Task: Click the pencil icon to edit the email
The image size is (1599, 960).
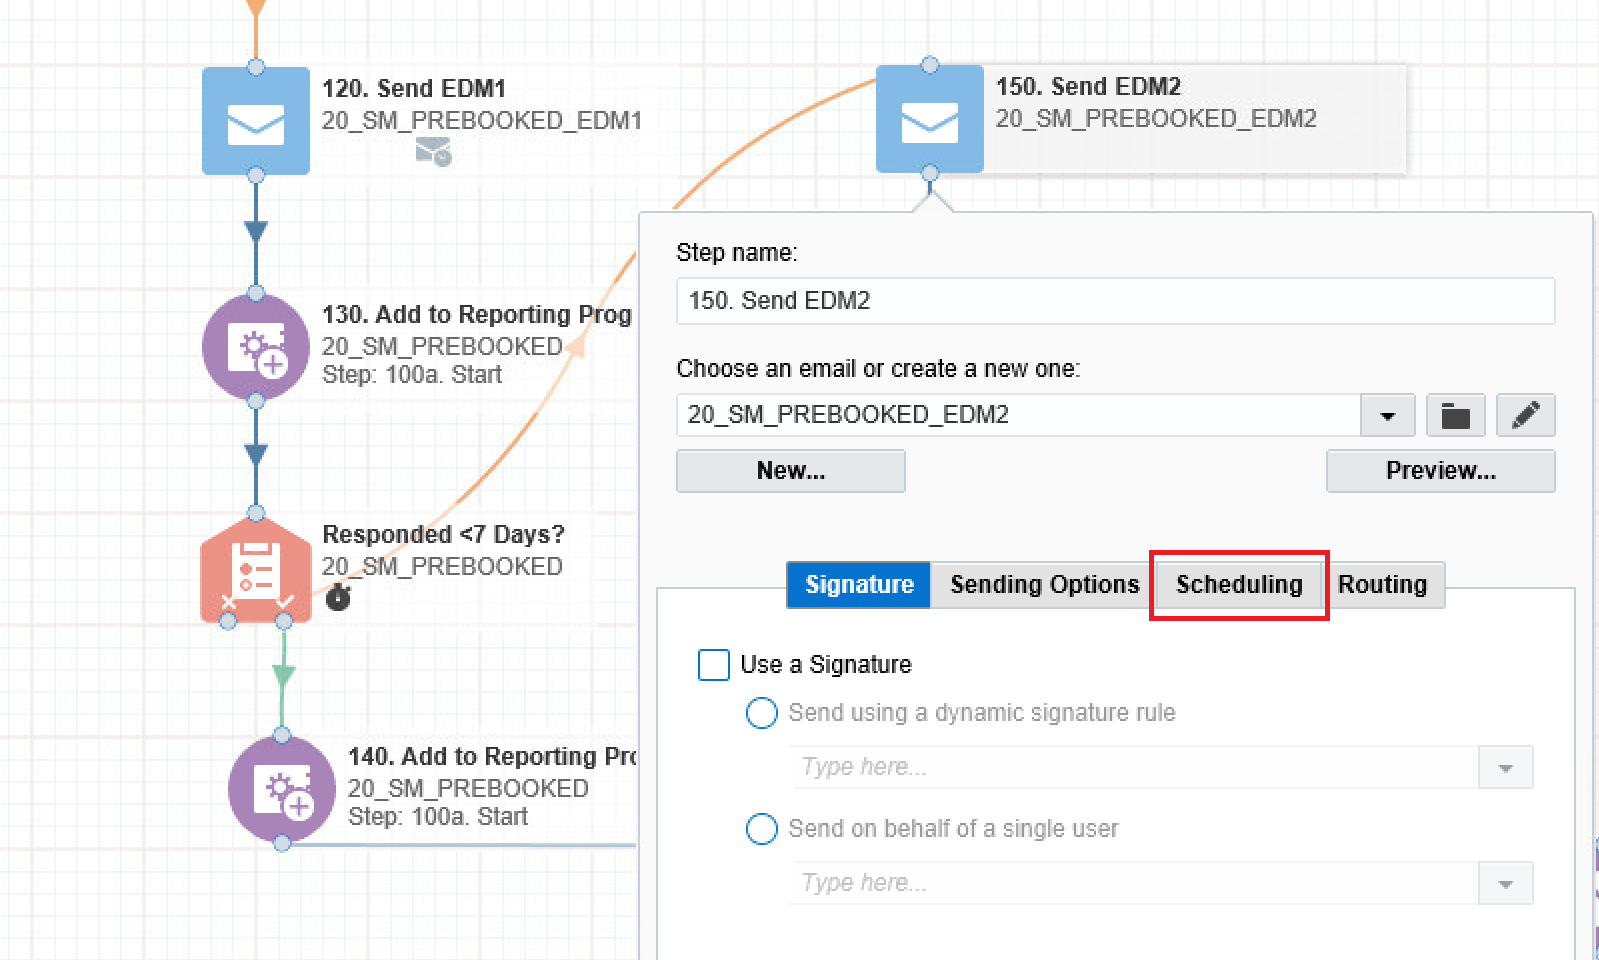Action: click(1525, 415)
